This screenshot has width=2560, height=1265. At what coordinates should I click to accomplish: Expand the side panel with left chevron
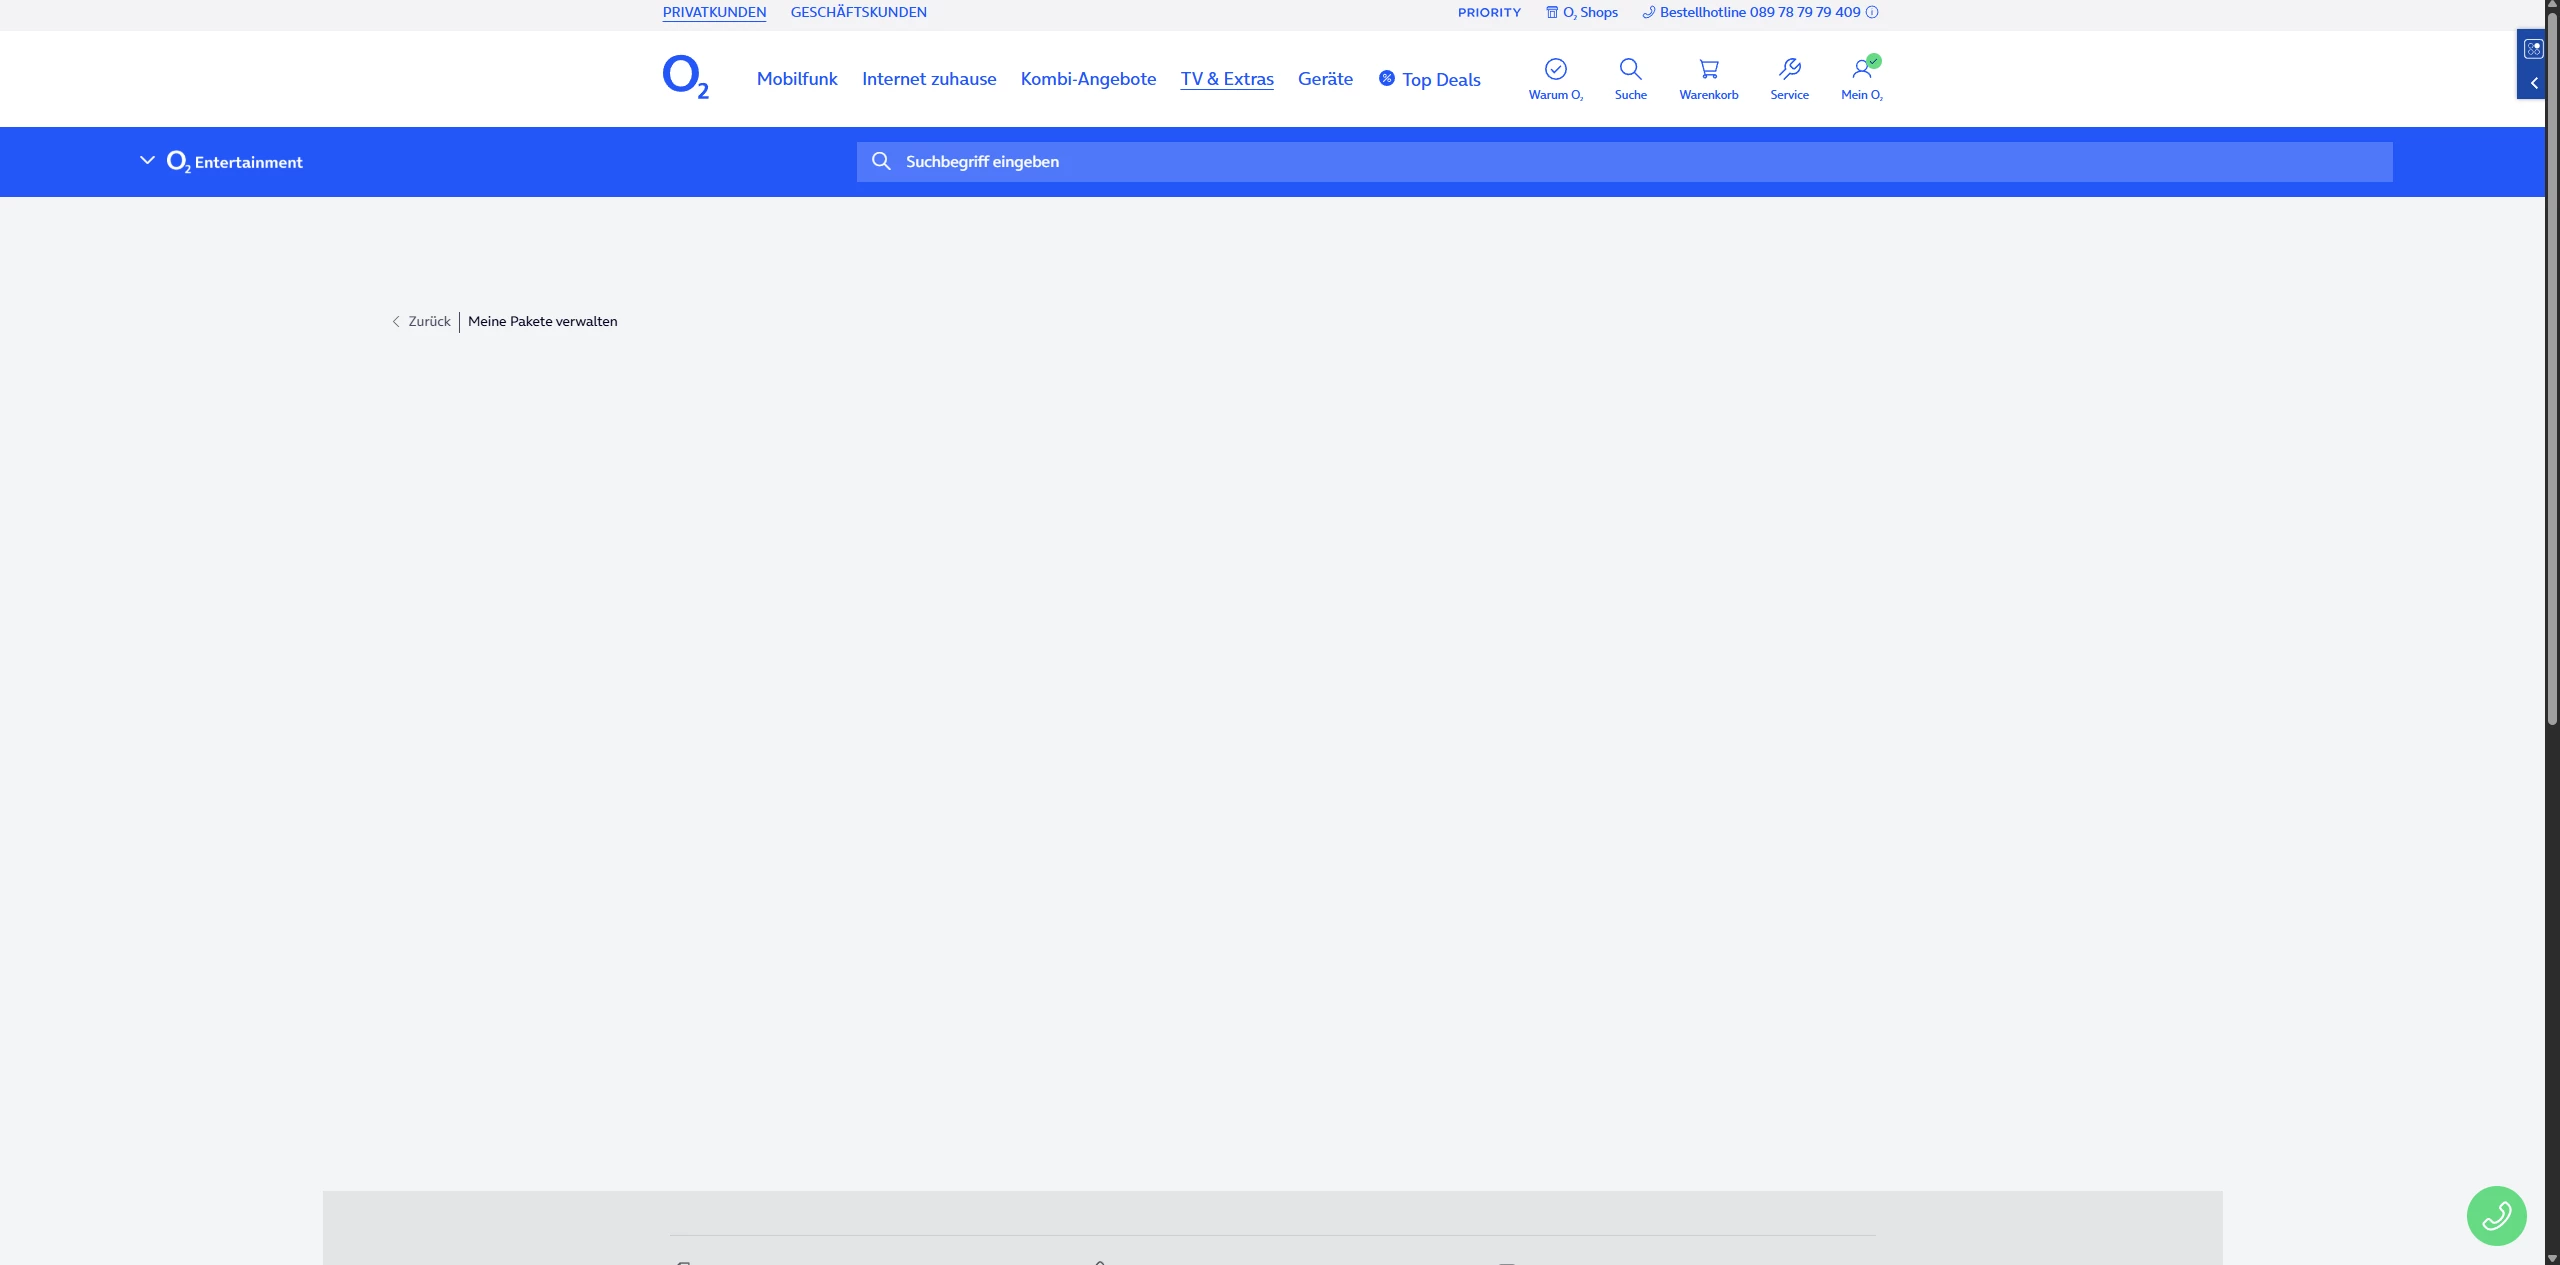pos(2533,83)
